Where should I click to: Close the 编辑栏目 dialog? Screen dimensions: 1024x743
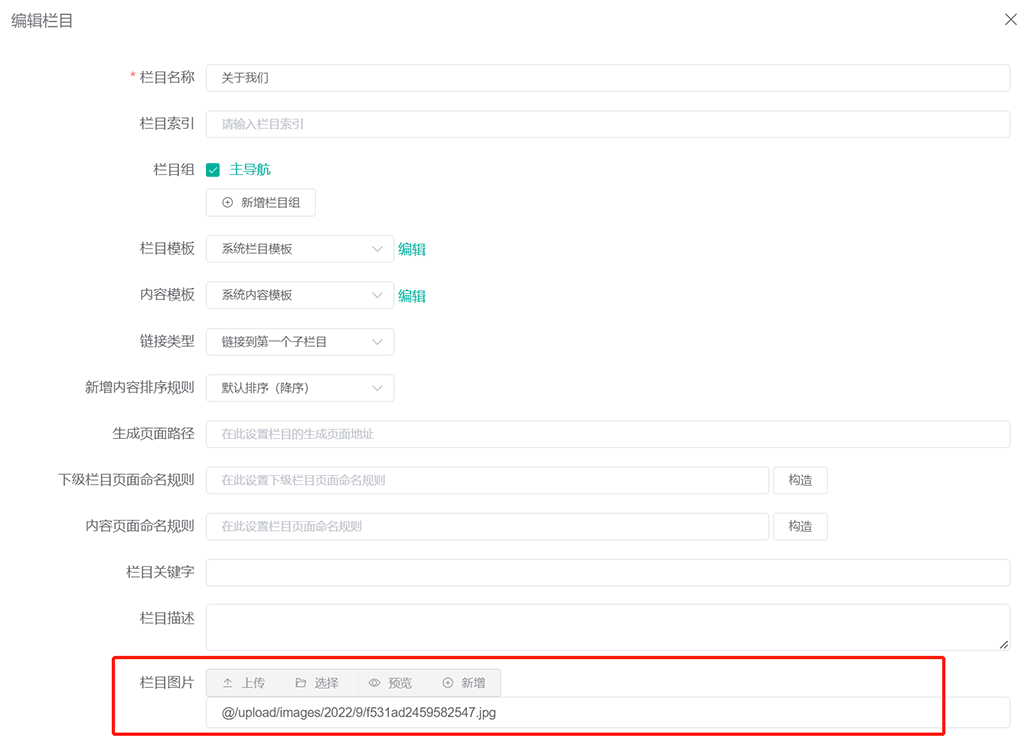[x=1010, y=20]
